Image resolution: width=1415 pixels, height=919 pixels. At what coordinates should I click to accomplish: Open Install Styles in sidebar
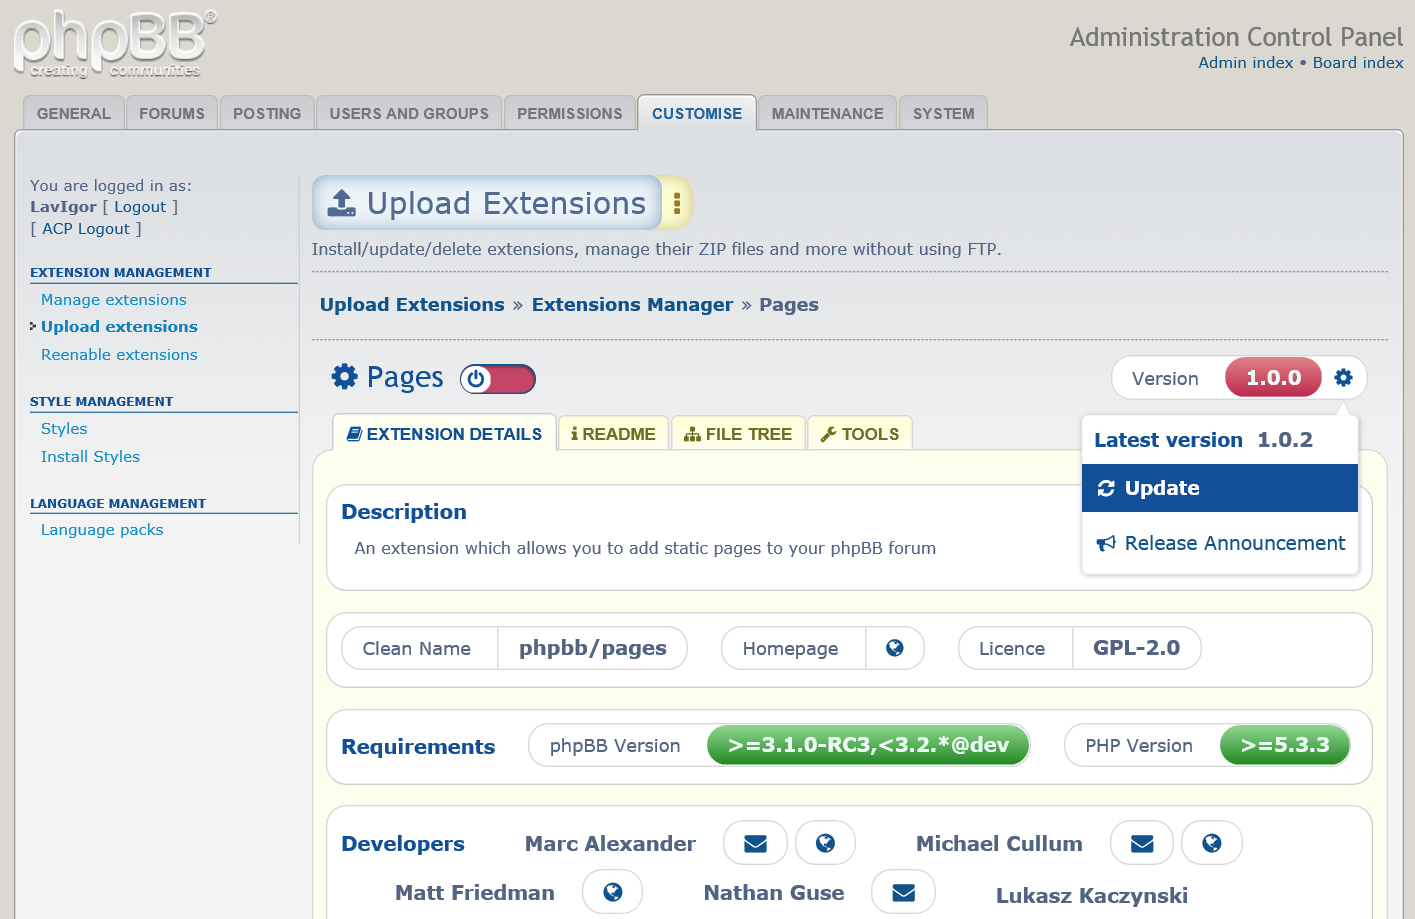(x=90, y=456)
